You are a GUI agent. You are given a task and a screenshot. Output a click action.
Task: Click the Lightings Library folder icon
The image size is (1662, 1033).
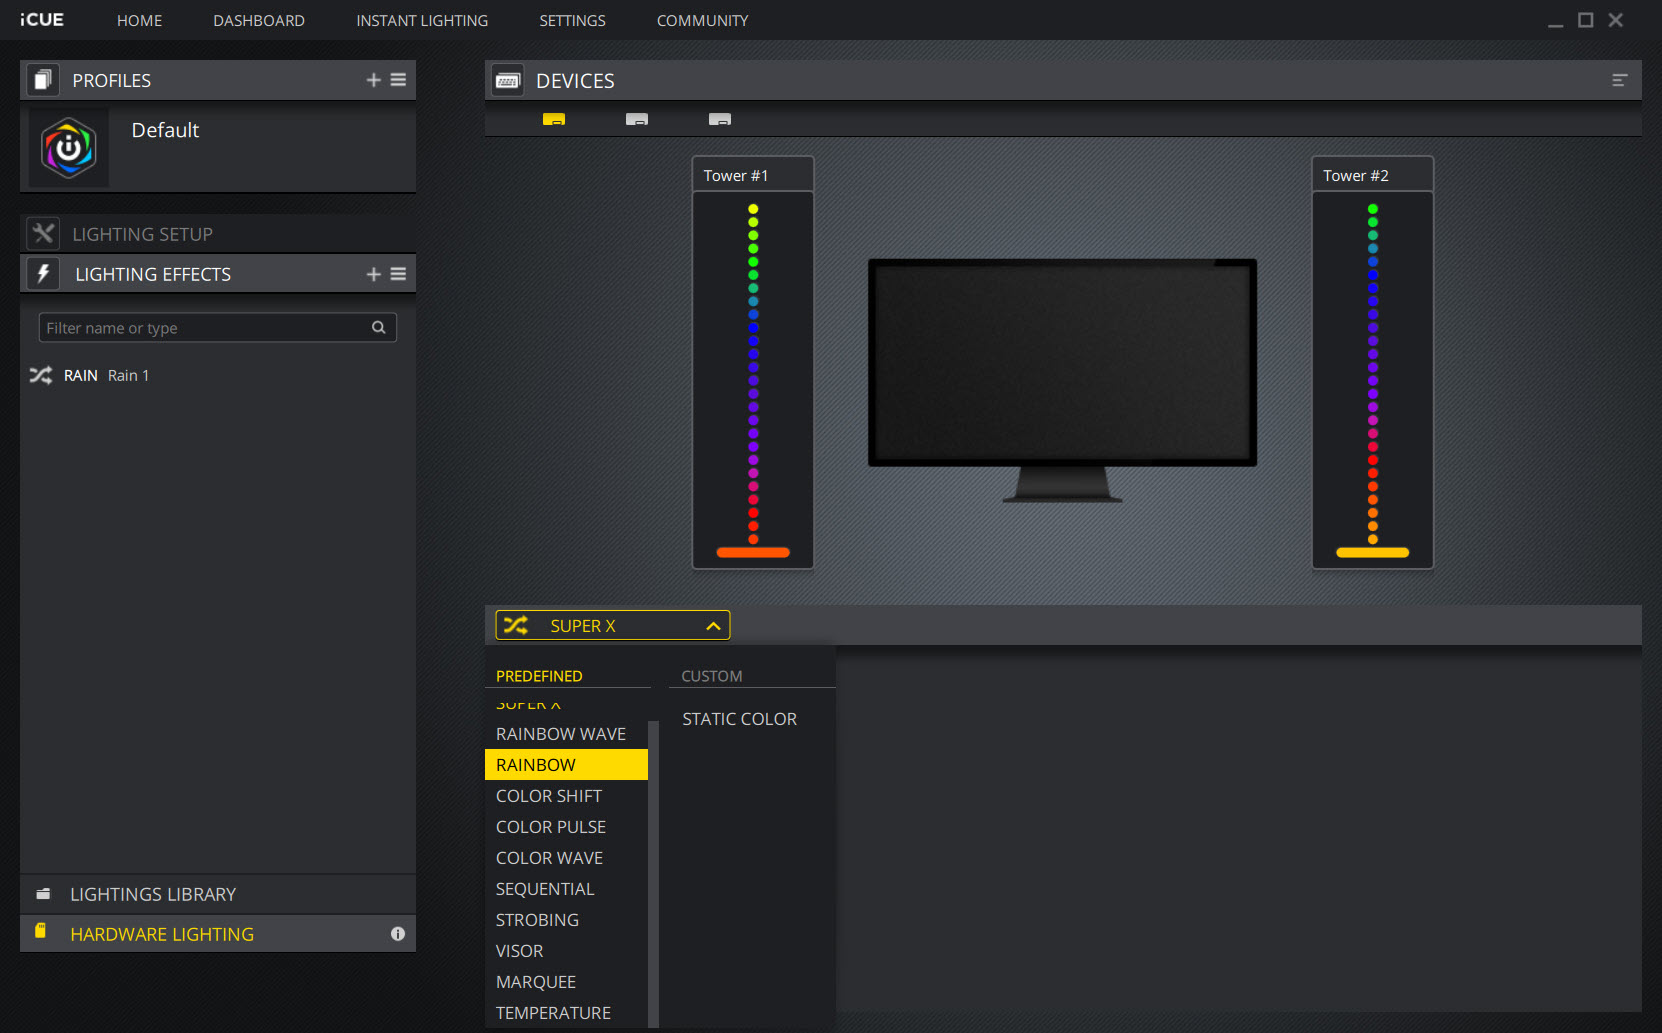pyautogui.click(x=43, y=894)
